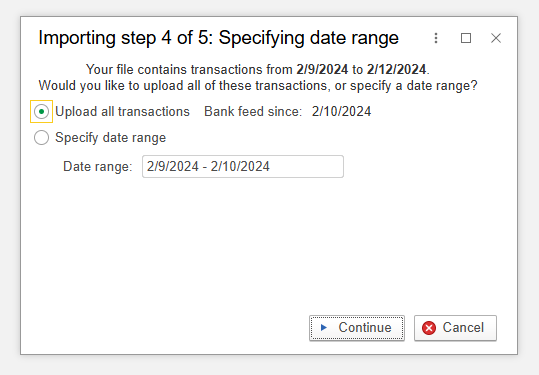Click the Continue button
Screen dimensions: 539x375
pyautogui.click(x=357, y=328)
